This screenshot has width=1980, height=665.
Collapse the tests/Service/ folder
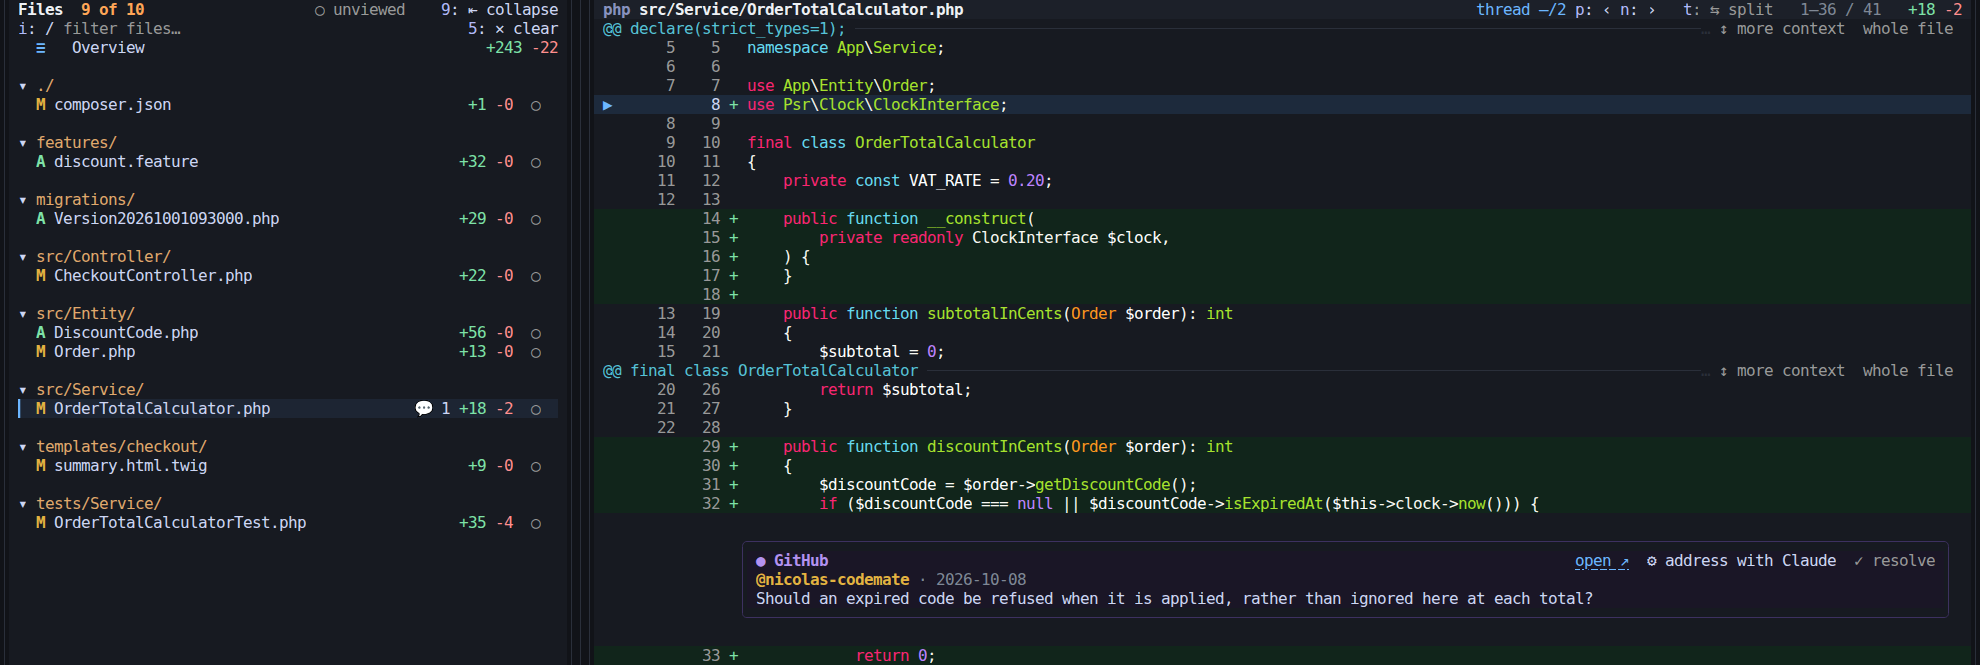click(x=23, y=504)
